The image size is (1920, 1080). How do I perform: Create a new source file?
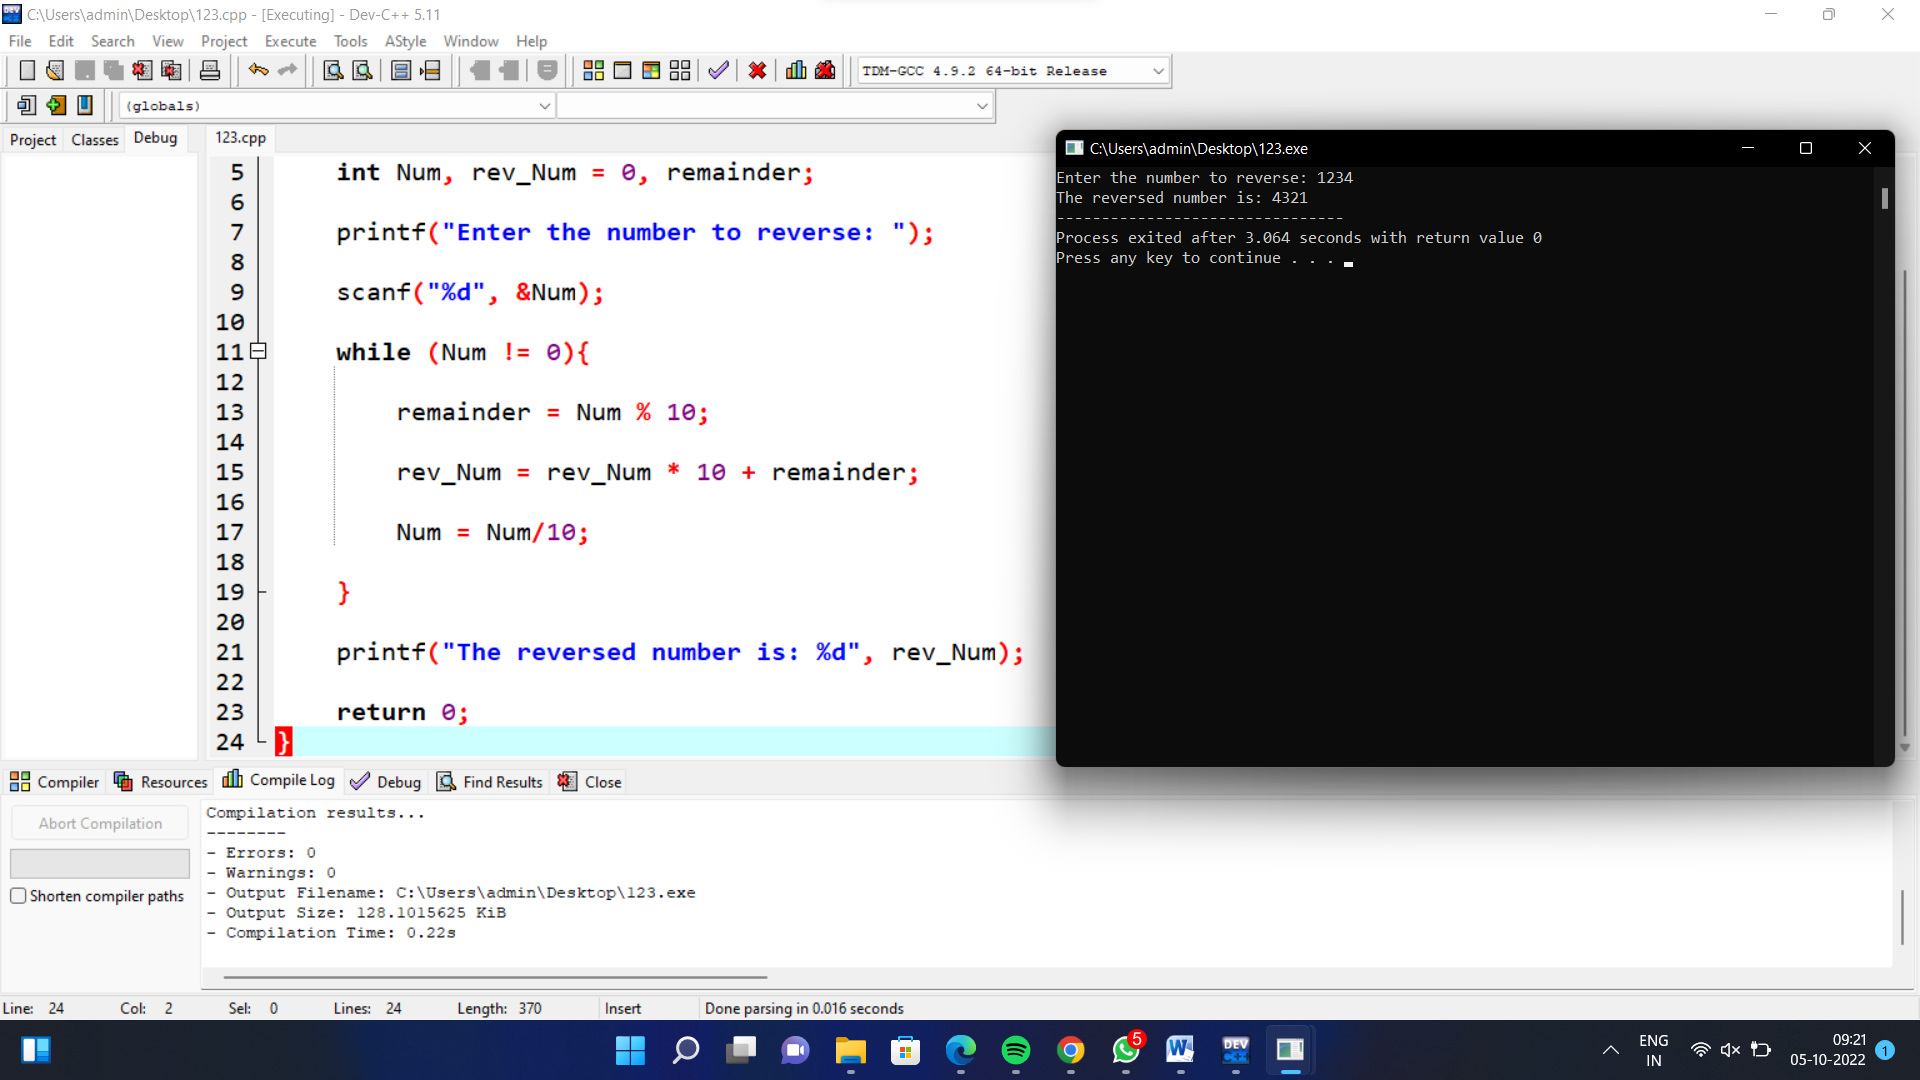pos(27,70)
